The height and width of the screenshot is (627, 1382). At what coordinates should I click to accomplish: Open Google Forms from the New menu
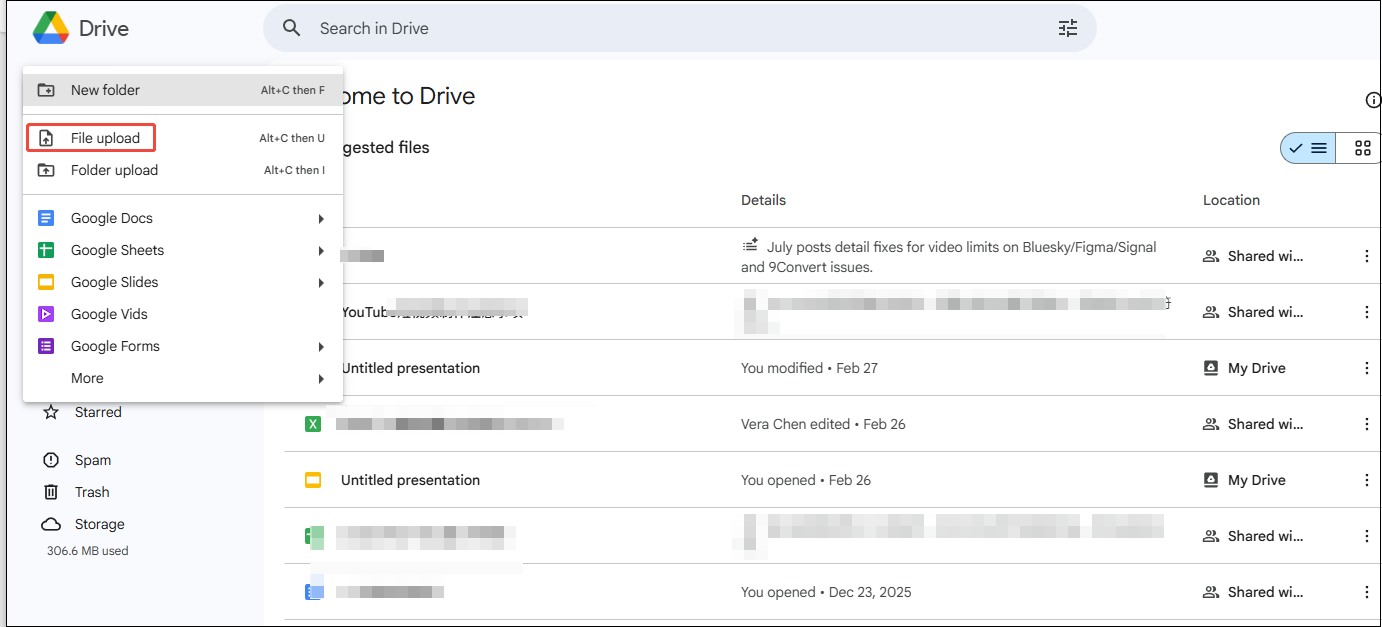[114, 346]
